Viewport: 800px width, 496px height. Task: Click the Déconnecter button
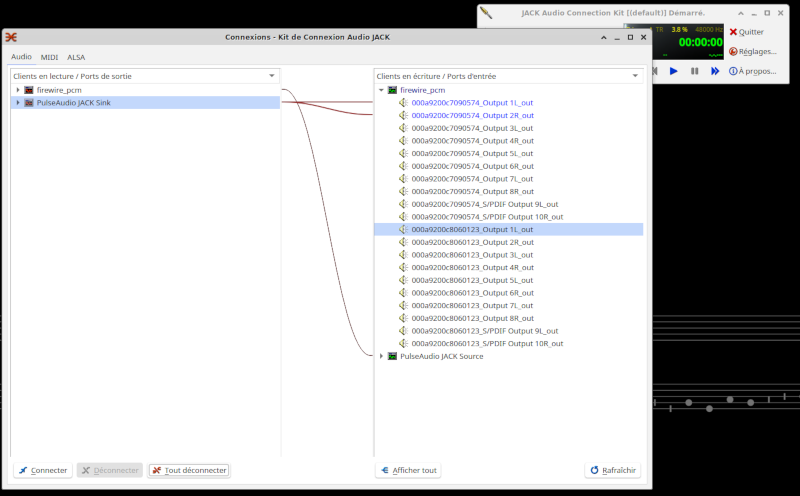(x=110, y=470)
